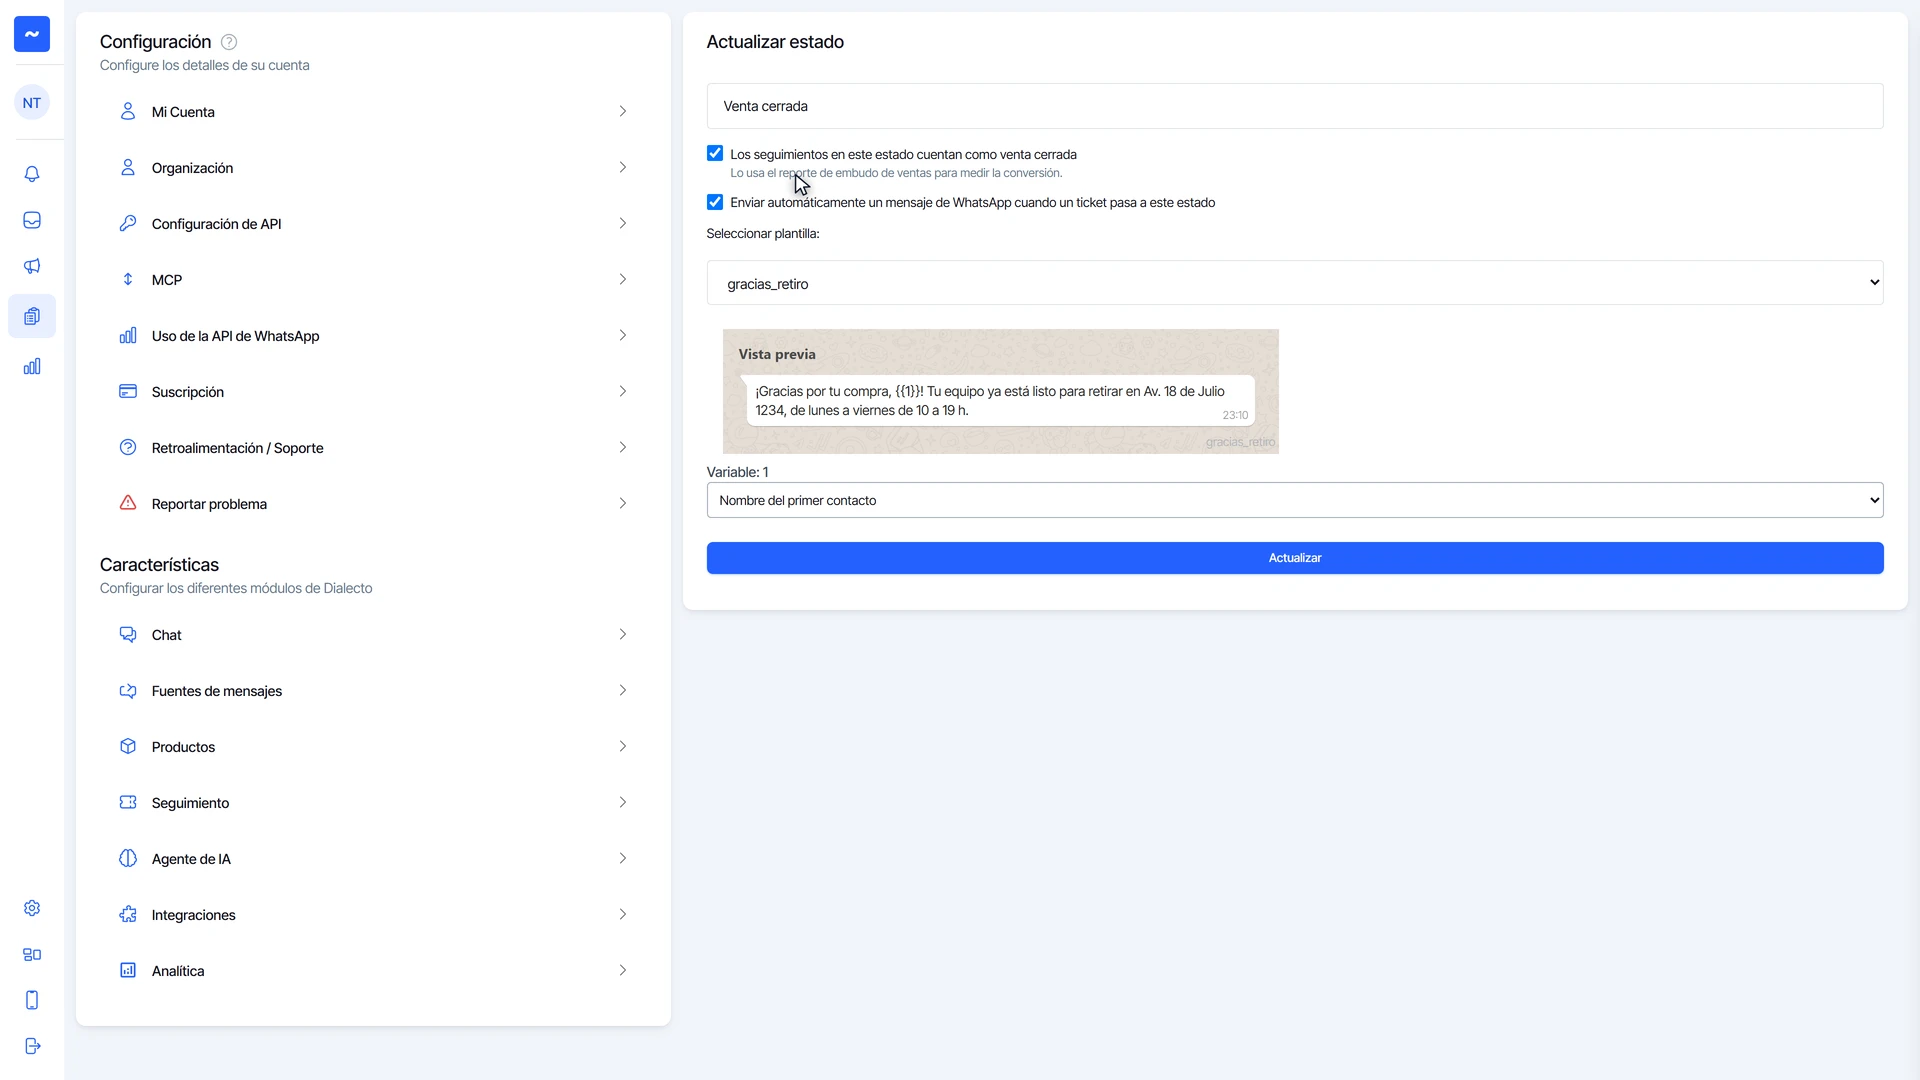1920x1080 pixels.
Task: Click the box icon for Productos
Action: (x=128, y=746)
